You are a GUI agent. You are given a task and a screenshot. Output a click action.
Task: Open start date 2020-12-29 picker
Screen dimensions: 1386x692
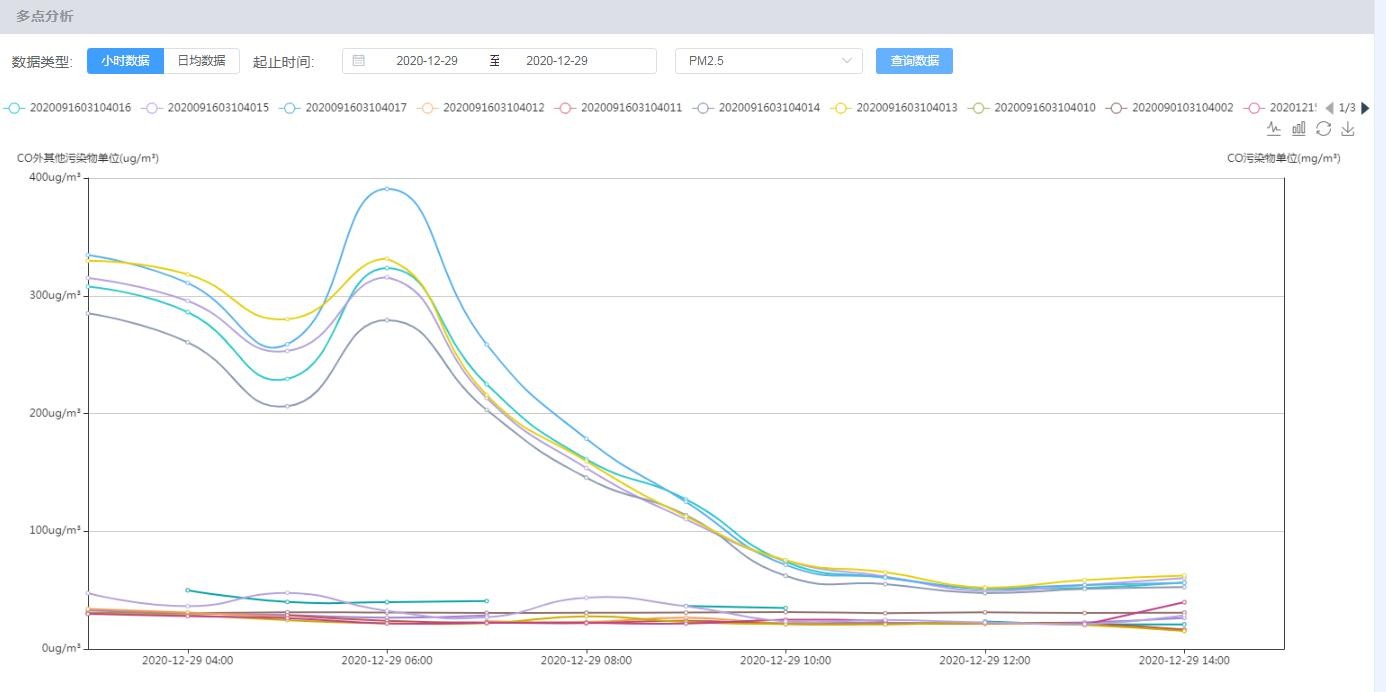427,61
